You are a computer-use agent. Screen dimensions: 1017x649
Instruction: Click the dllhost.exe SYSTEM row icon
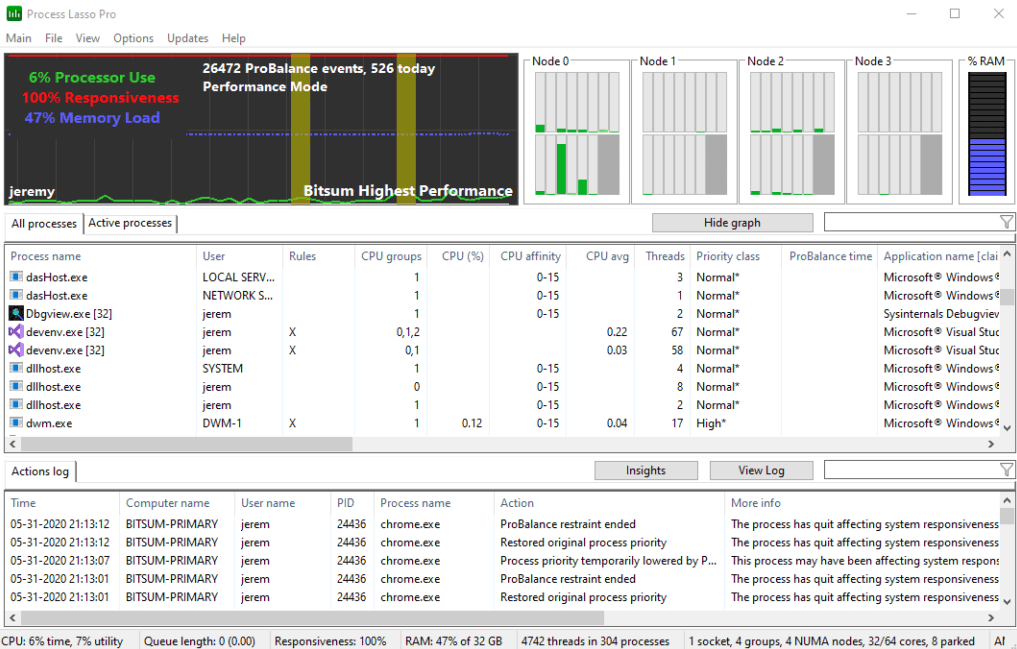click(x=16, y=368)
